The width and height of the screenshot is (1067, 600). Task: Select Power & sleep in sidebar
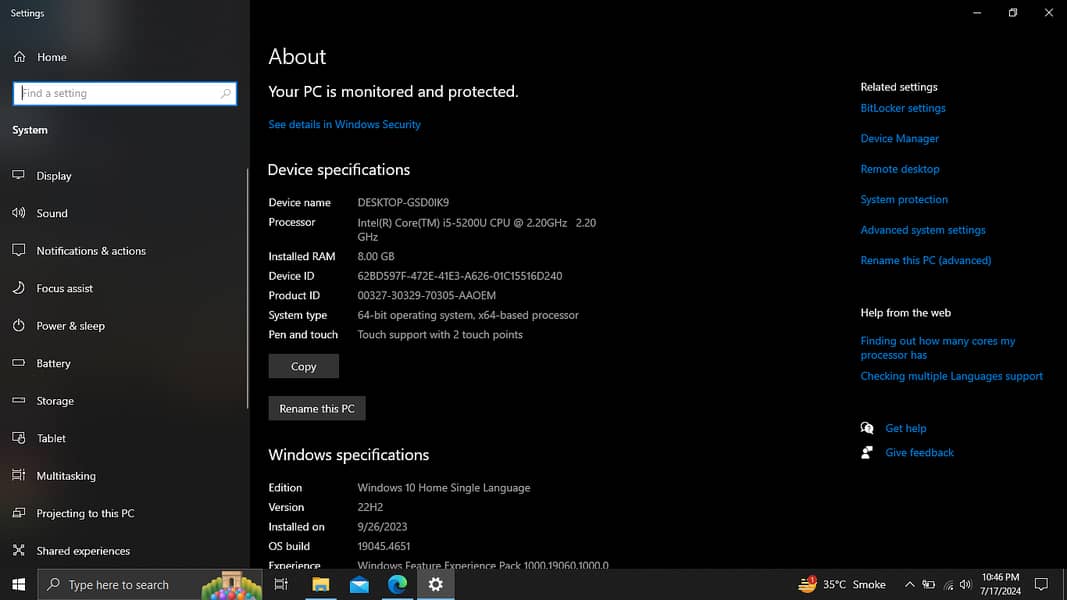[70, 326]
